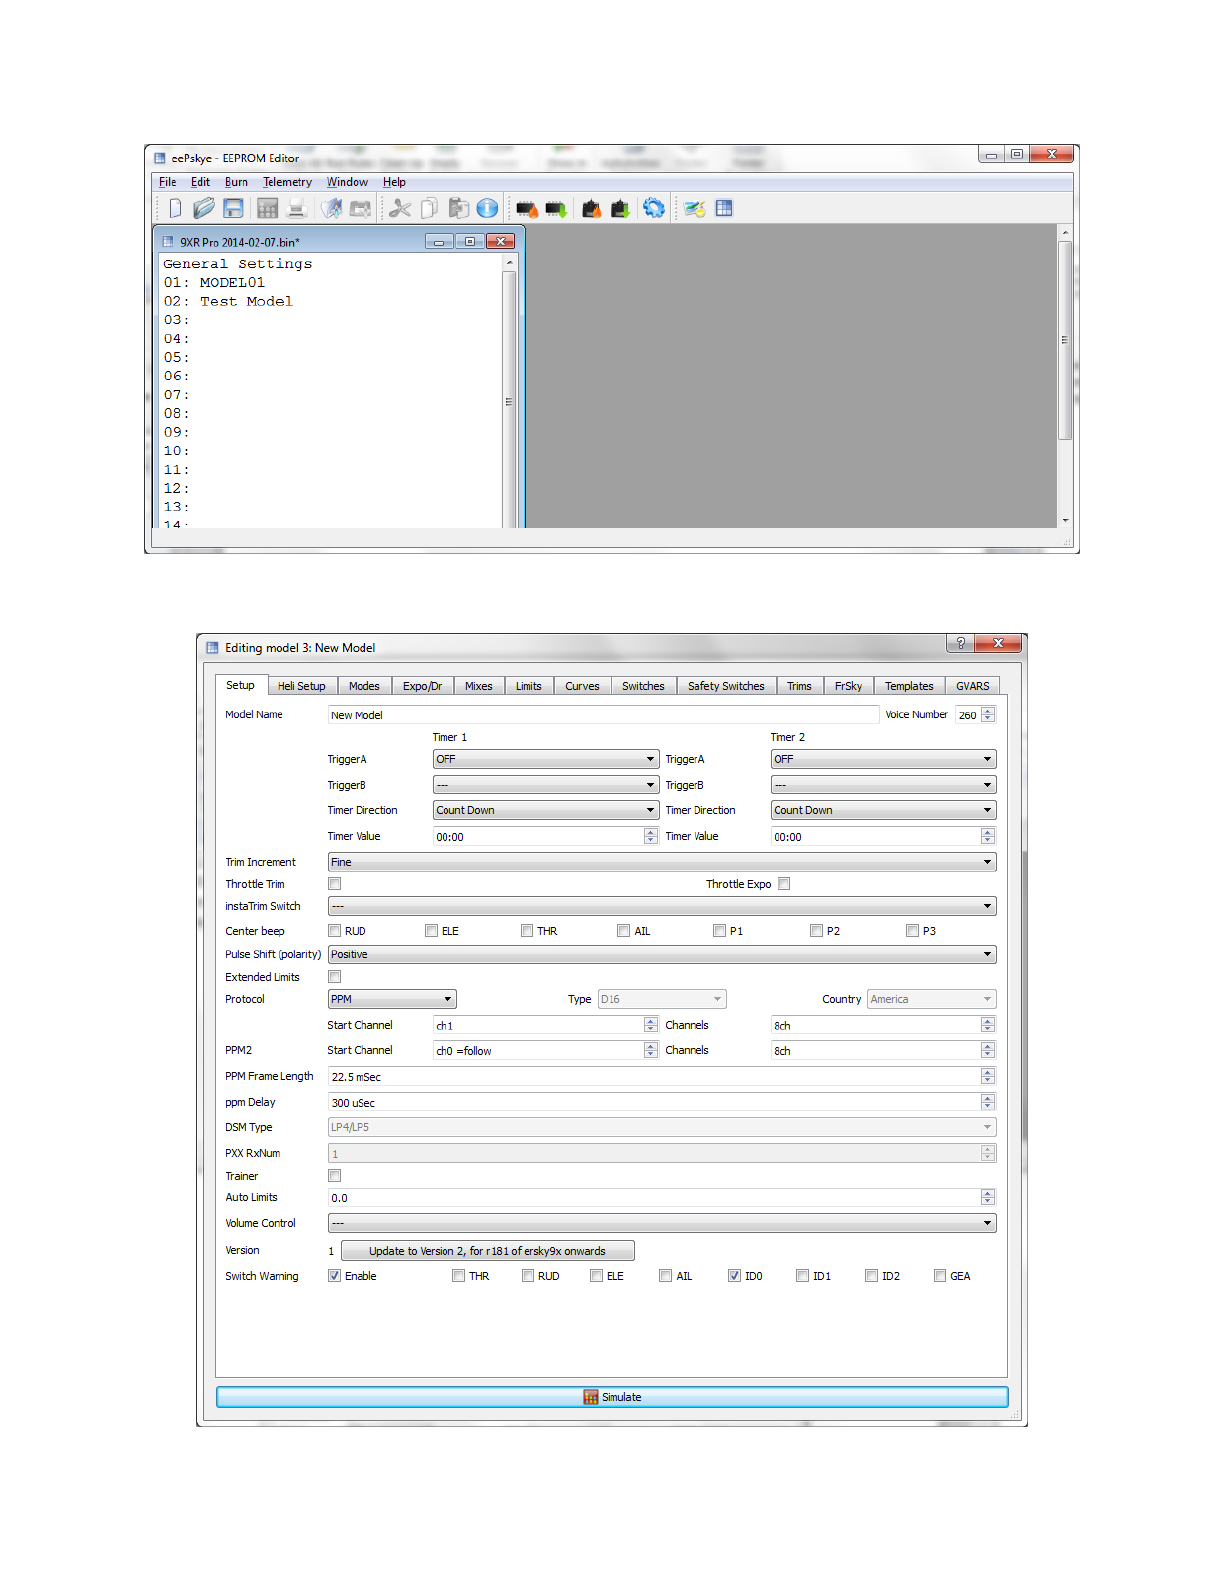Click the Simulate button

[x=611, y=1397]
